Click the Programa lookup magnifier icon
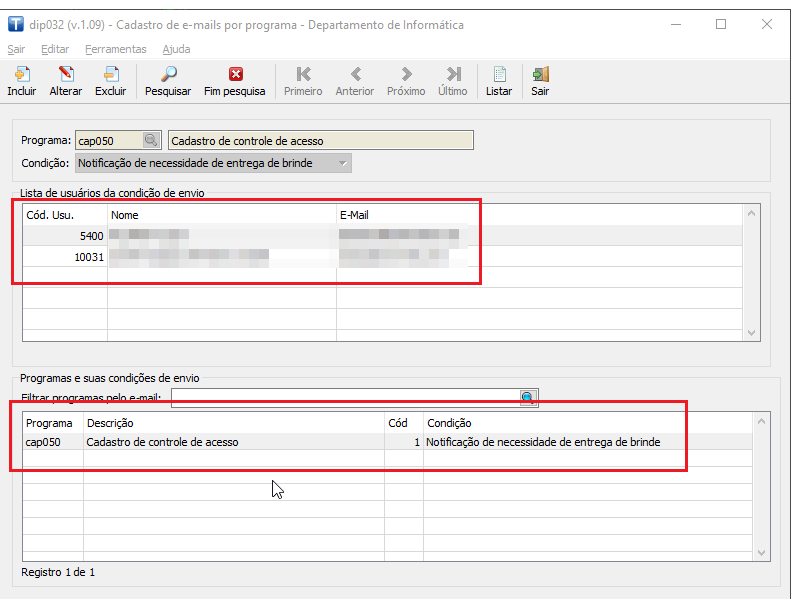This screenshot has width=800, height=606. (x=151, y=141)
